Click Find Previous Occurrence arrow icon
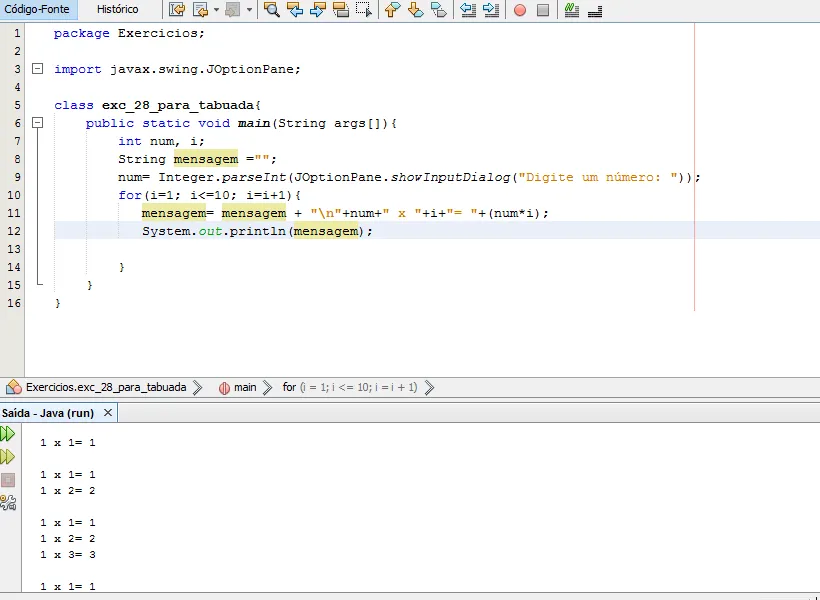 (294, 10)
